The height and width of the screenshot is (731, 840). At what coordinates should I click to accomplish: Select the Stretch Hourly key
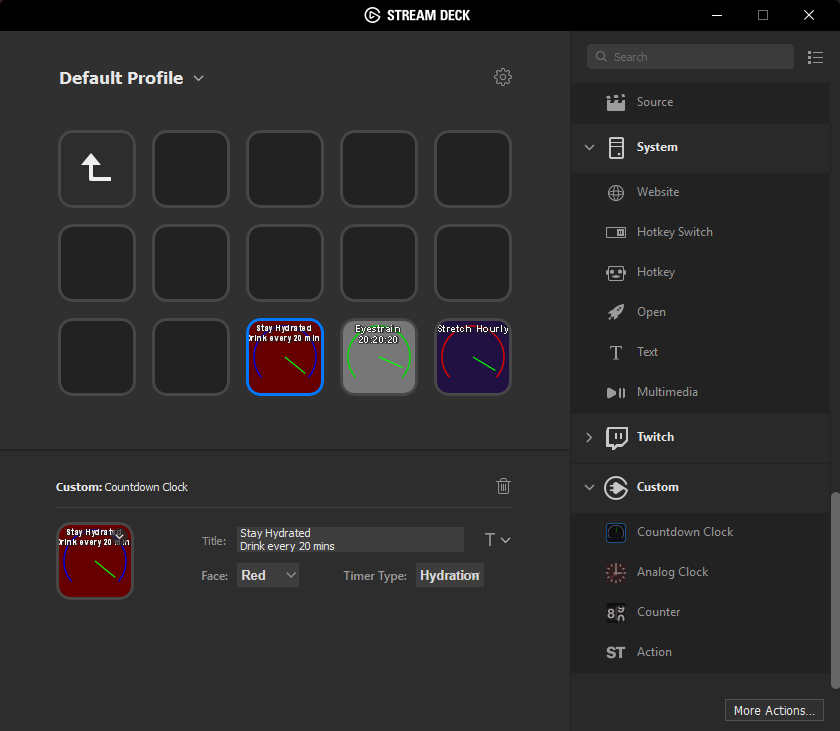(x=472, y=357)
